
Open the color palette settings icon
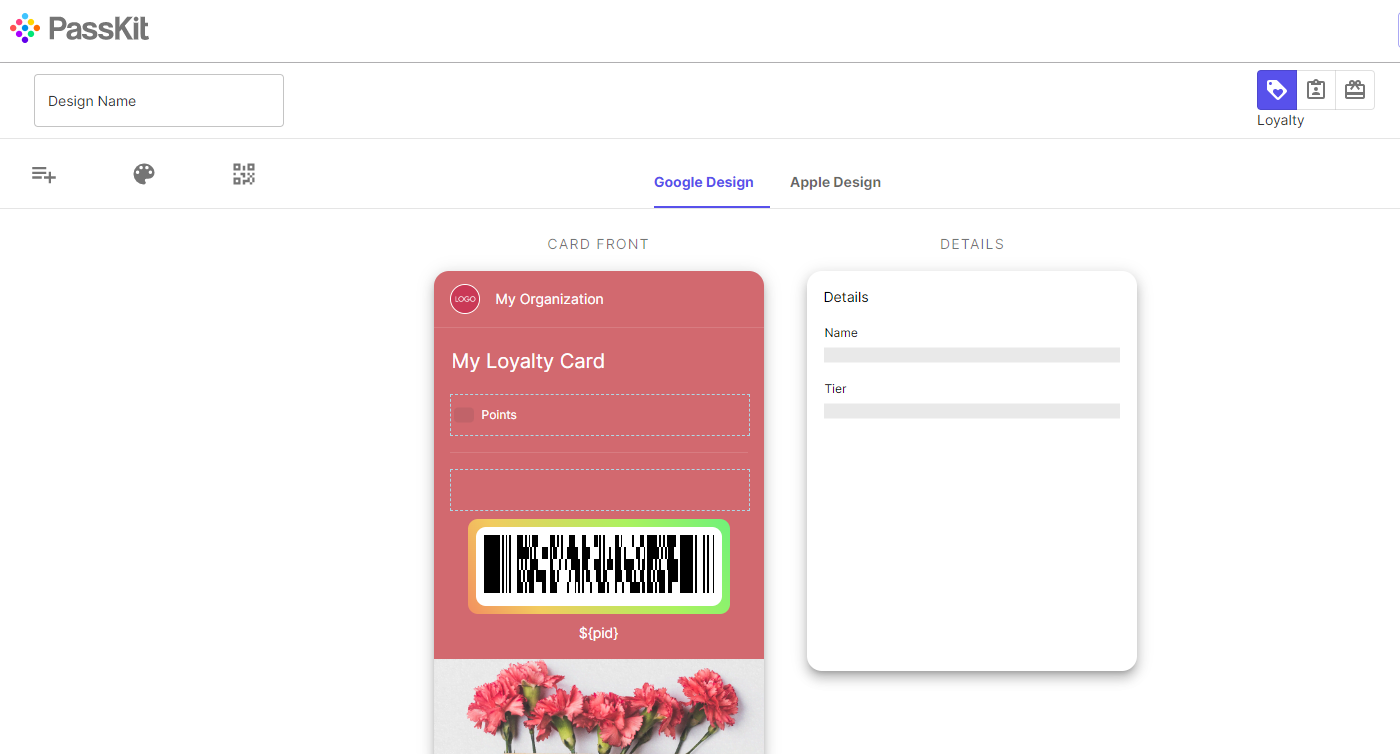(x=144, y=174)
